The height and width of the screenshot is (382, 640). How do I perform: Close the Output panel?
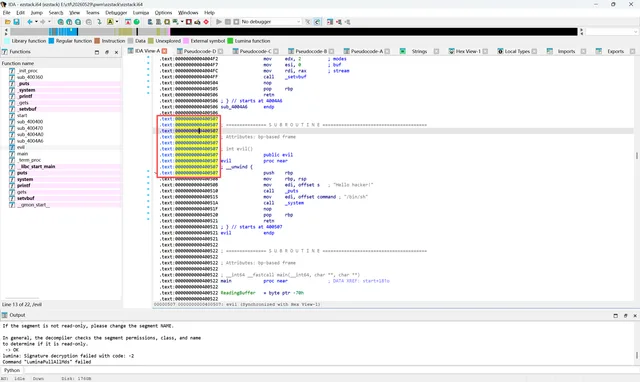click(635, 315)
